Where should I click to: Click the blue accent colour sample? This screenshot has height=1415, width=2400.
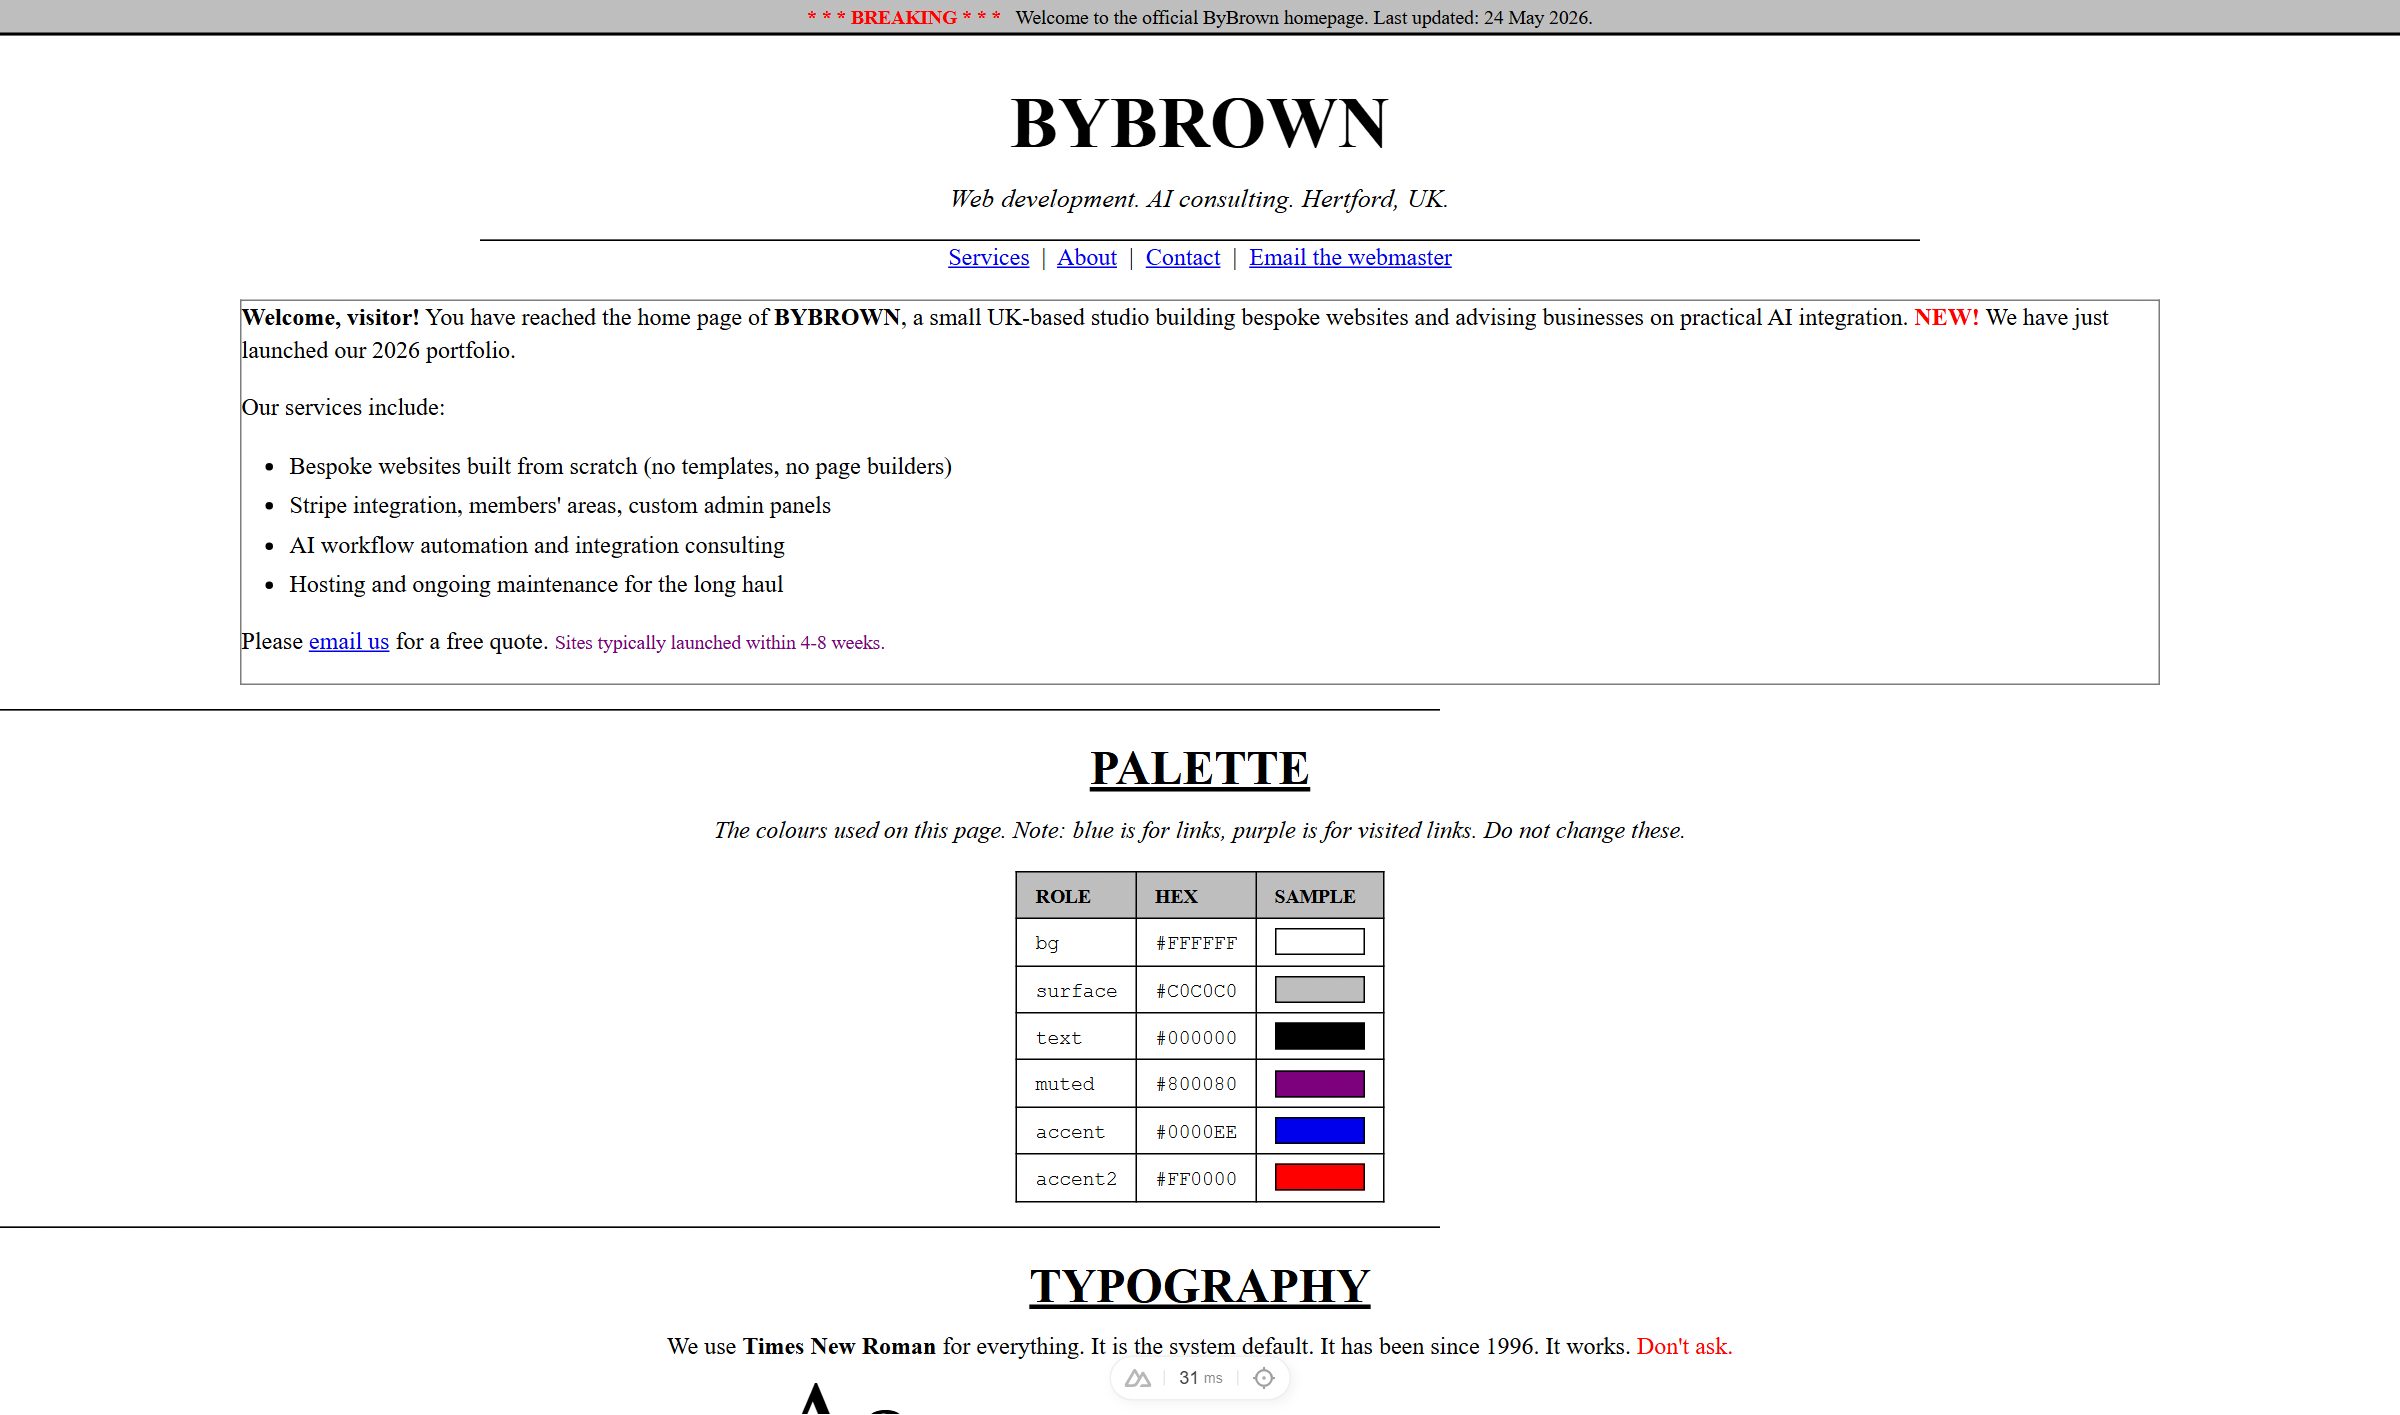tap(1319, 1130)
